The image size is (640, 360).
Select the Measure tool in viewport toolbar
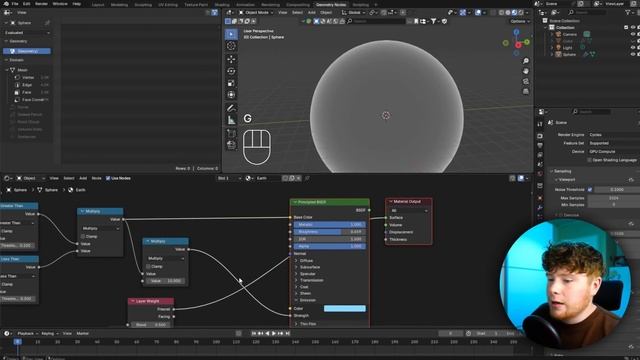coord(231,120)
